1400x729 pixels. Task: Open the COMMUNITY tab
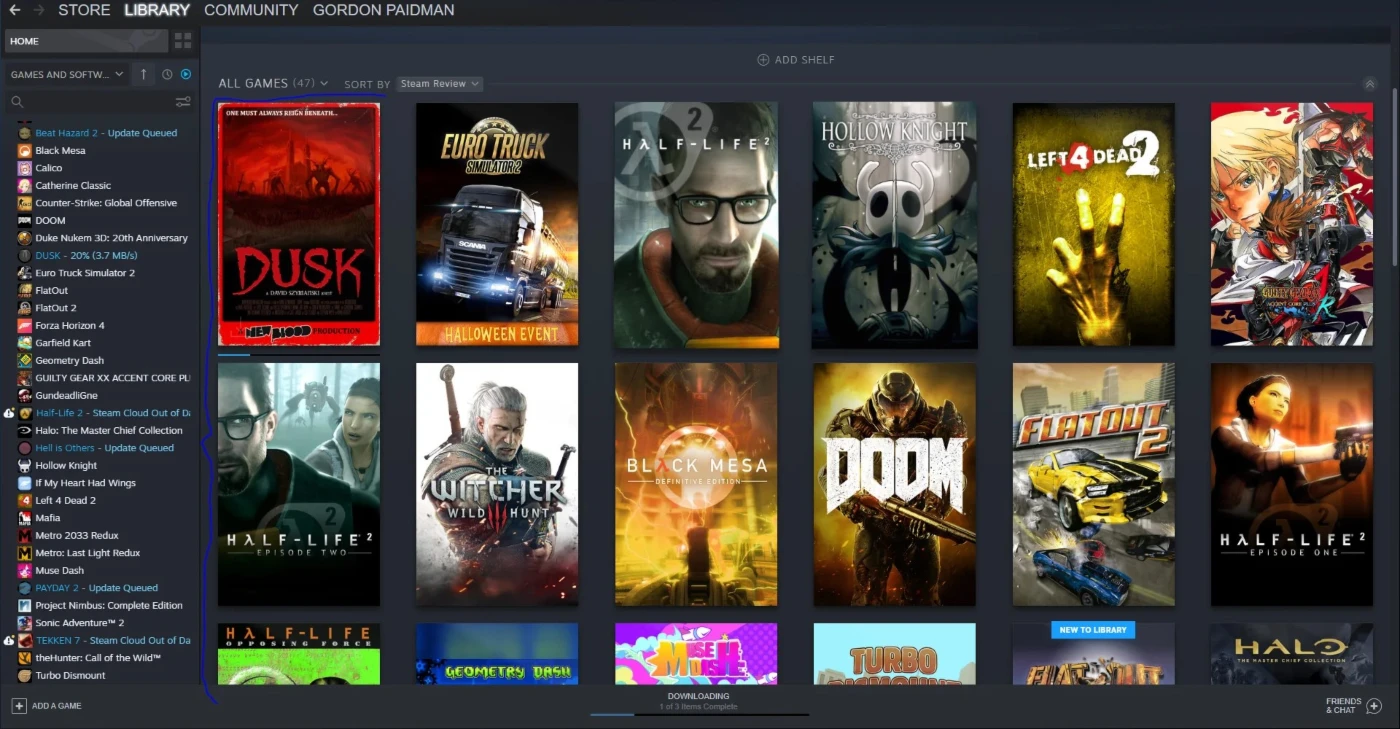[251, 10]
